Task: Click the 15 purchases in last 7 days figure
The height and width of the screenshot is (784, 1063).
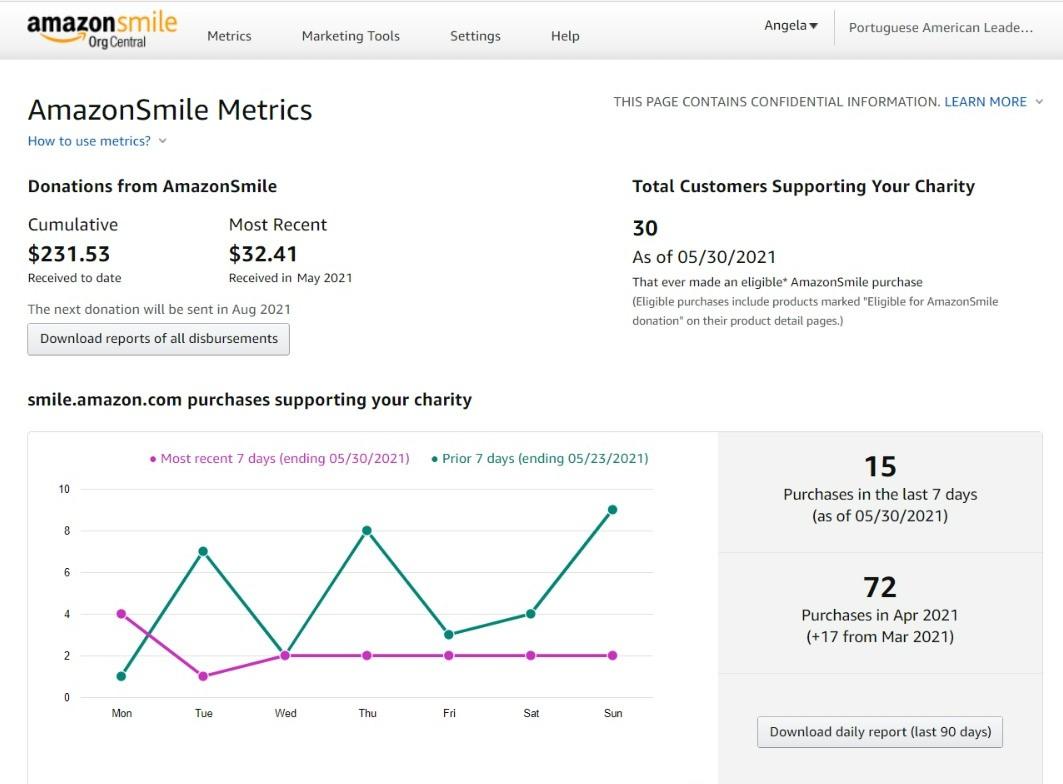Action: click(x=880, y=467)
